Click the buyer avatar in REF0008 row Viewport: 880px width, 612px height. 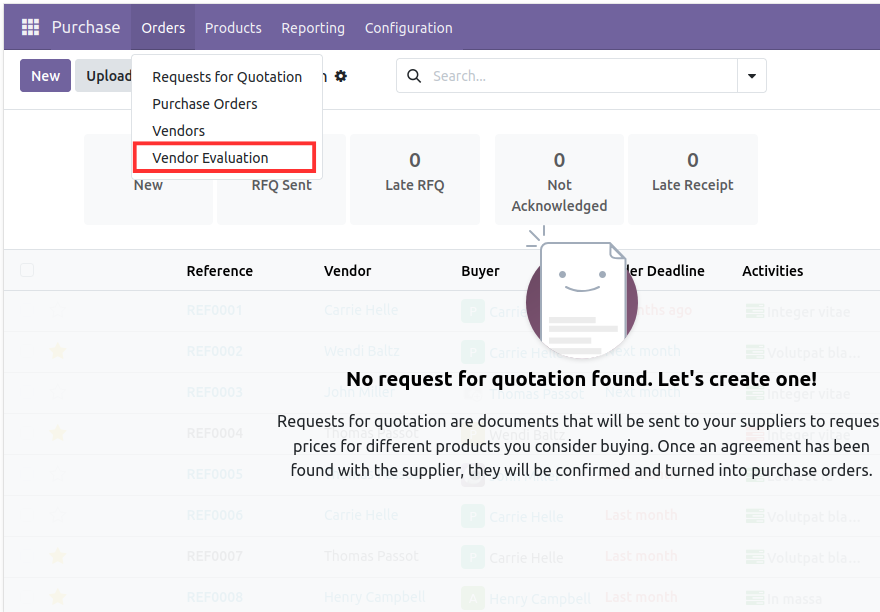tap(473, 598)
